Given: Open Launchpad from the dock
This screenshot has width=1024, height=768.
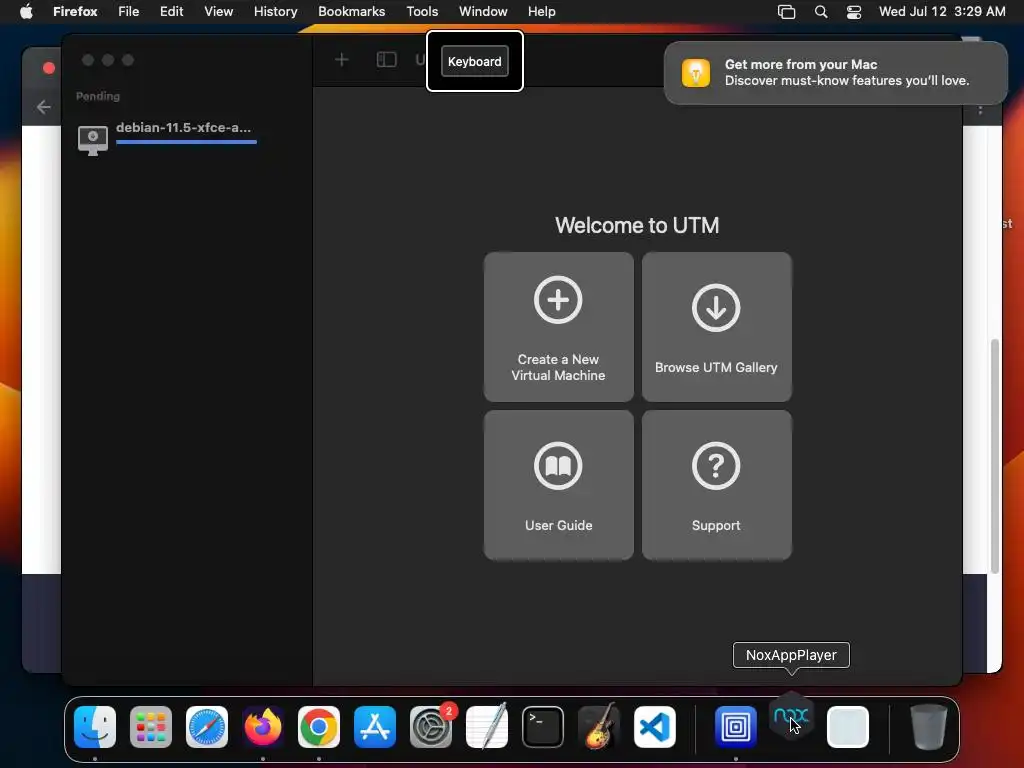Looking at the screenshot, I should pyautogui.click(x=151, y=727).
